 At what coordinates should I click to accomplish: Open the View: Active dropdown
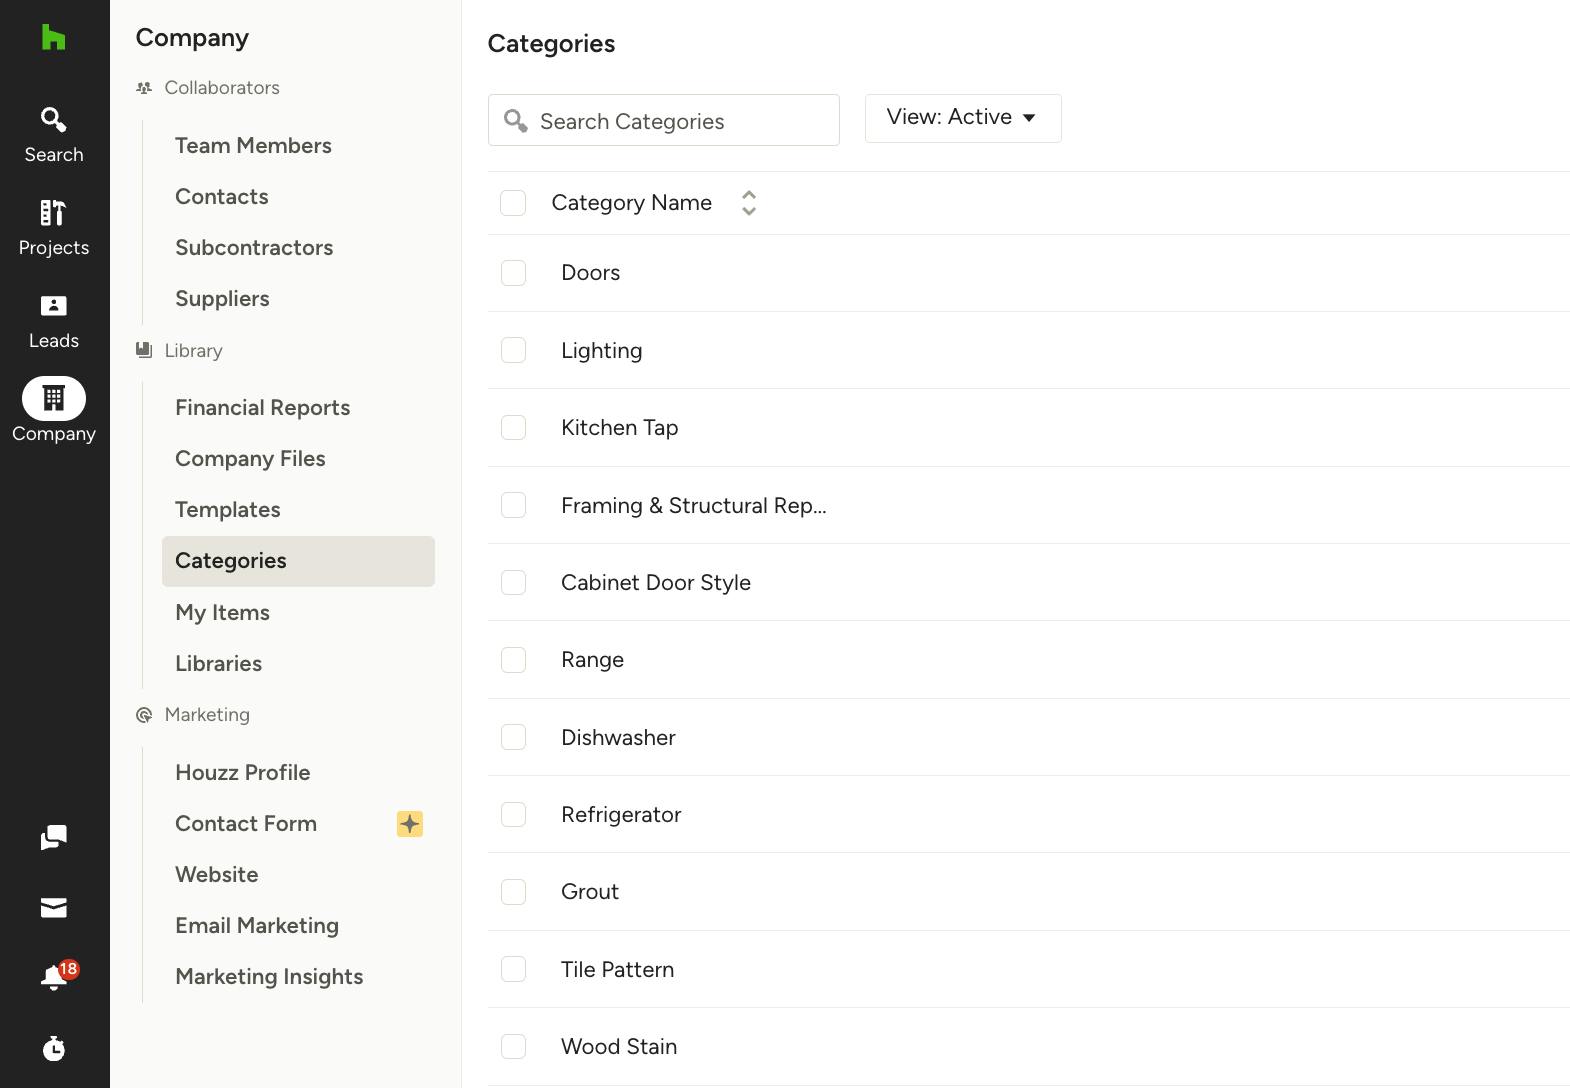963,118
